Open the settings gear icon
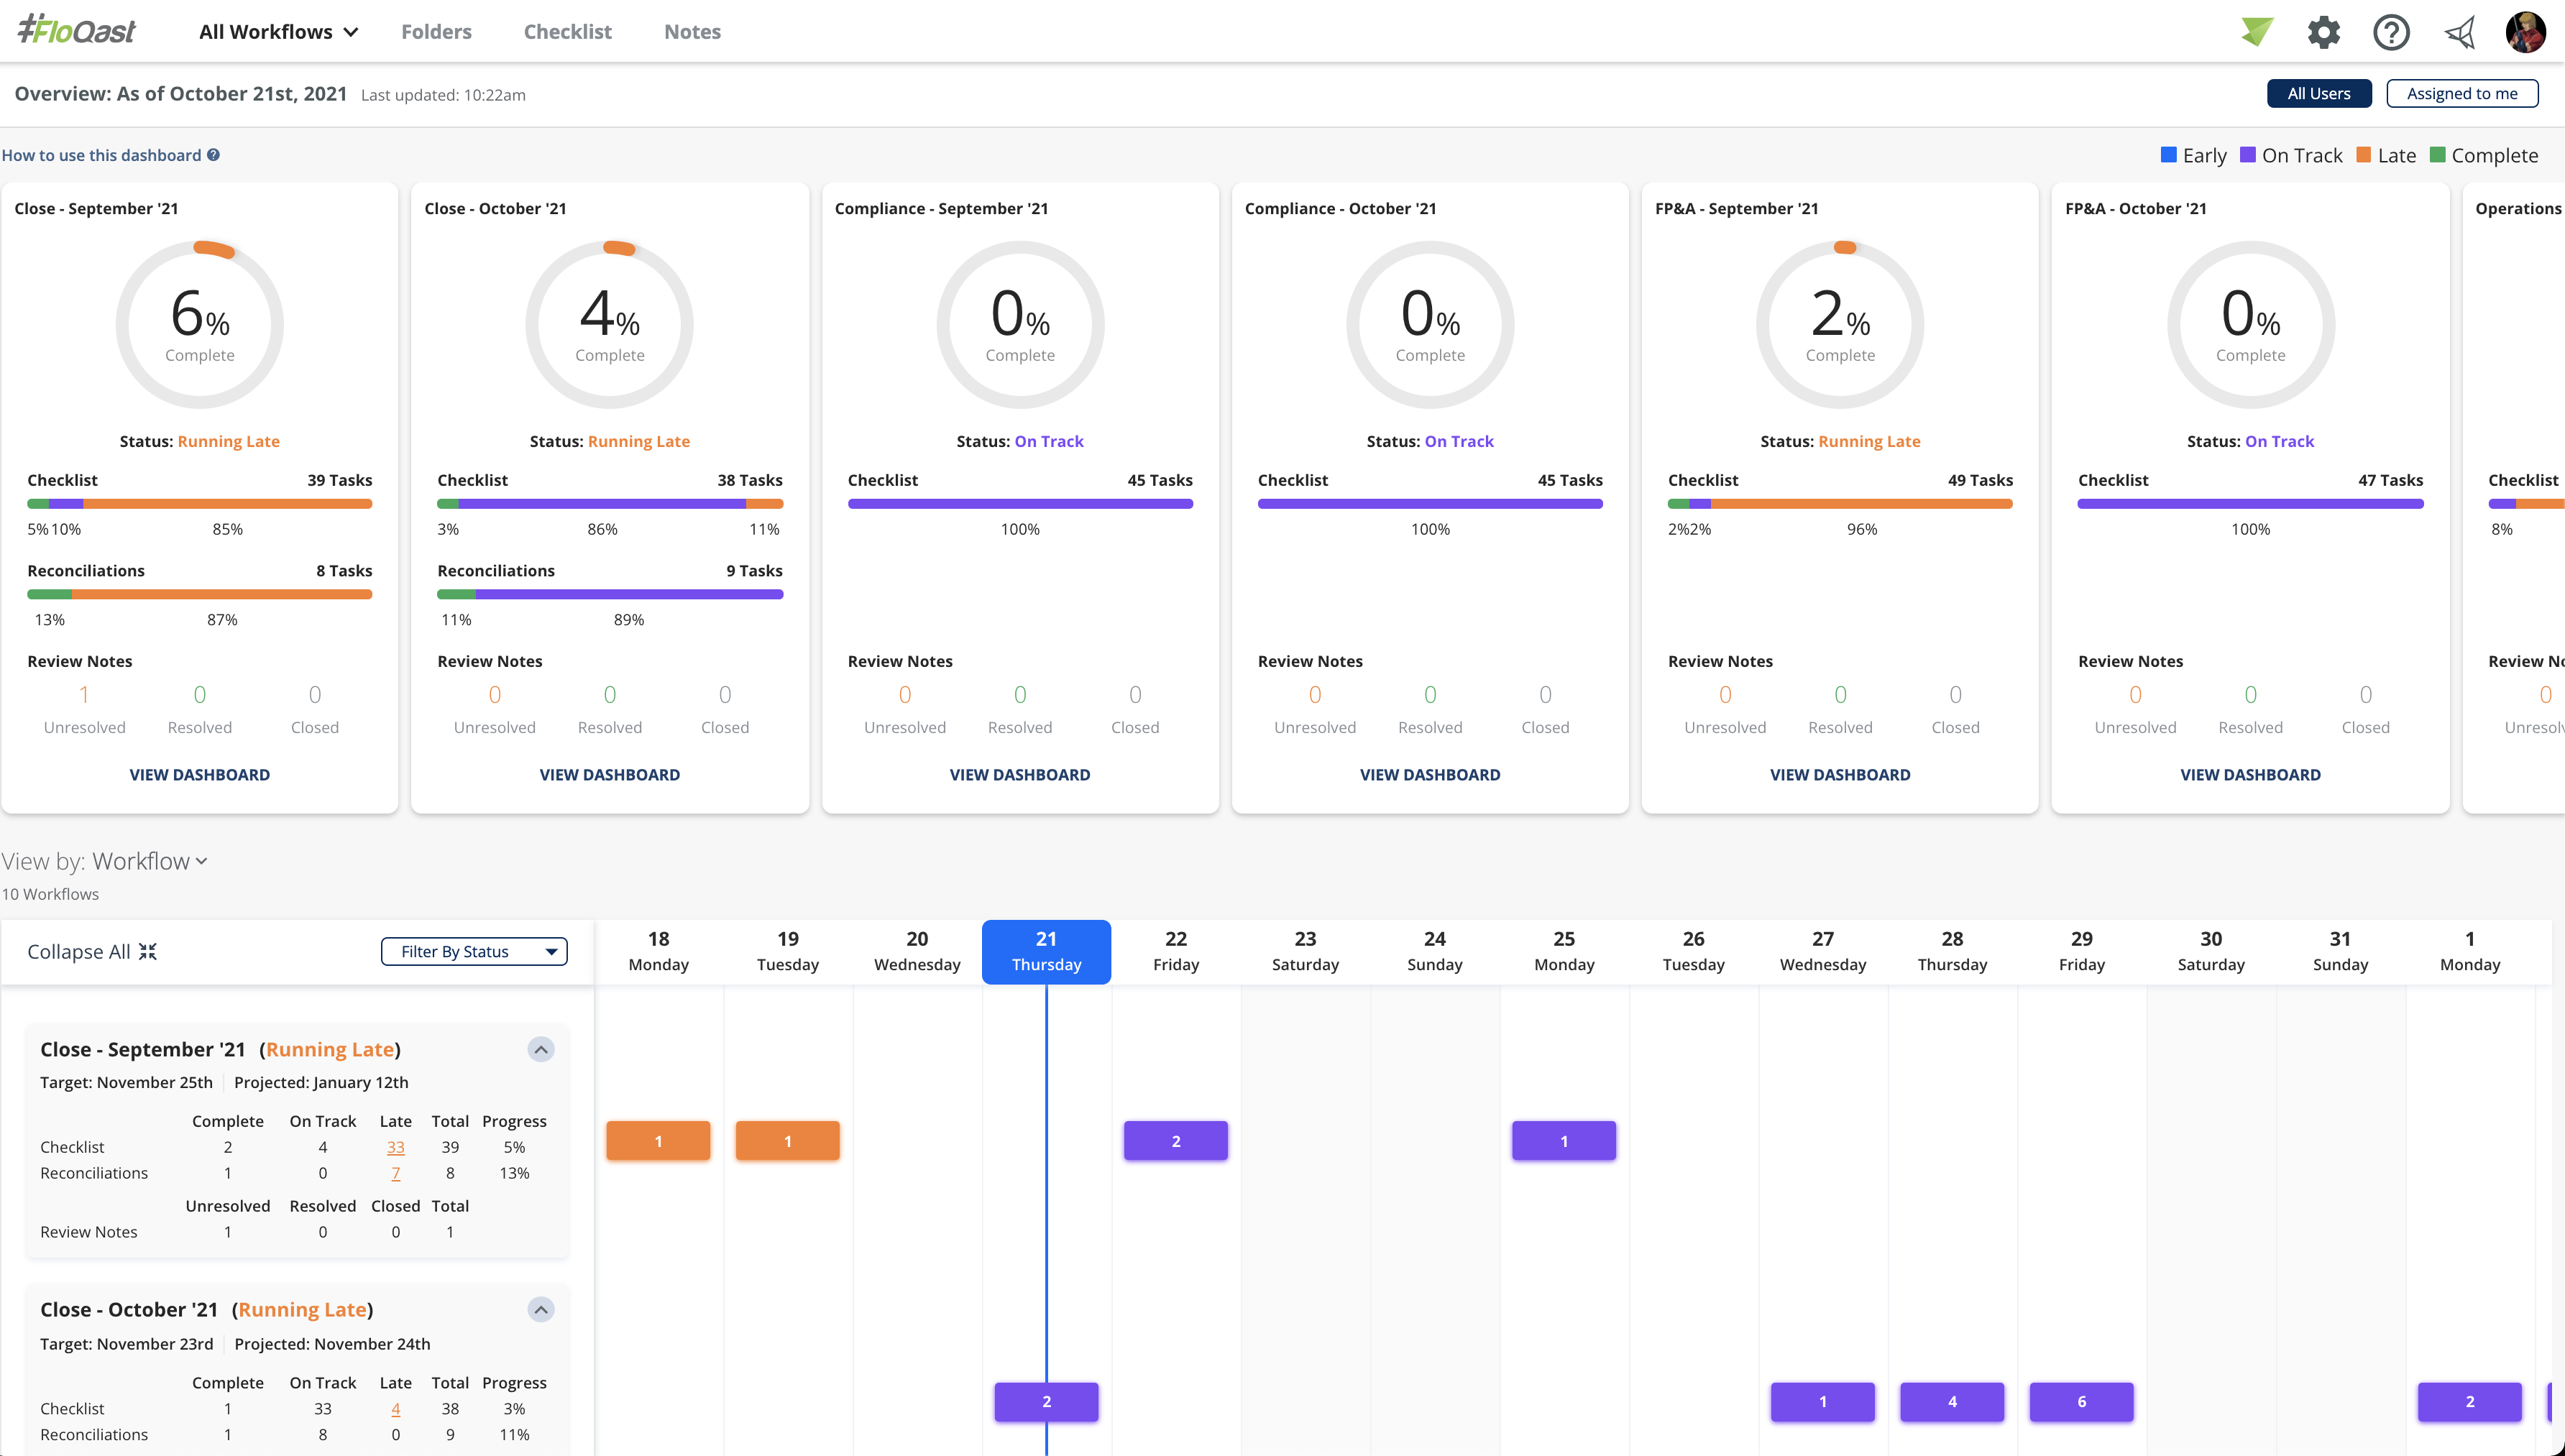This screenshot has height=1456, width=2565. point(2323,32)
